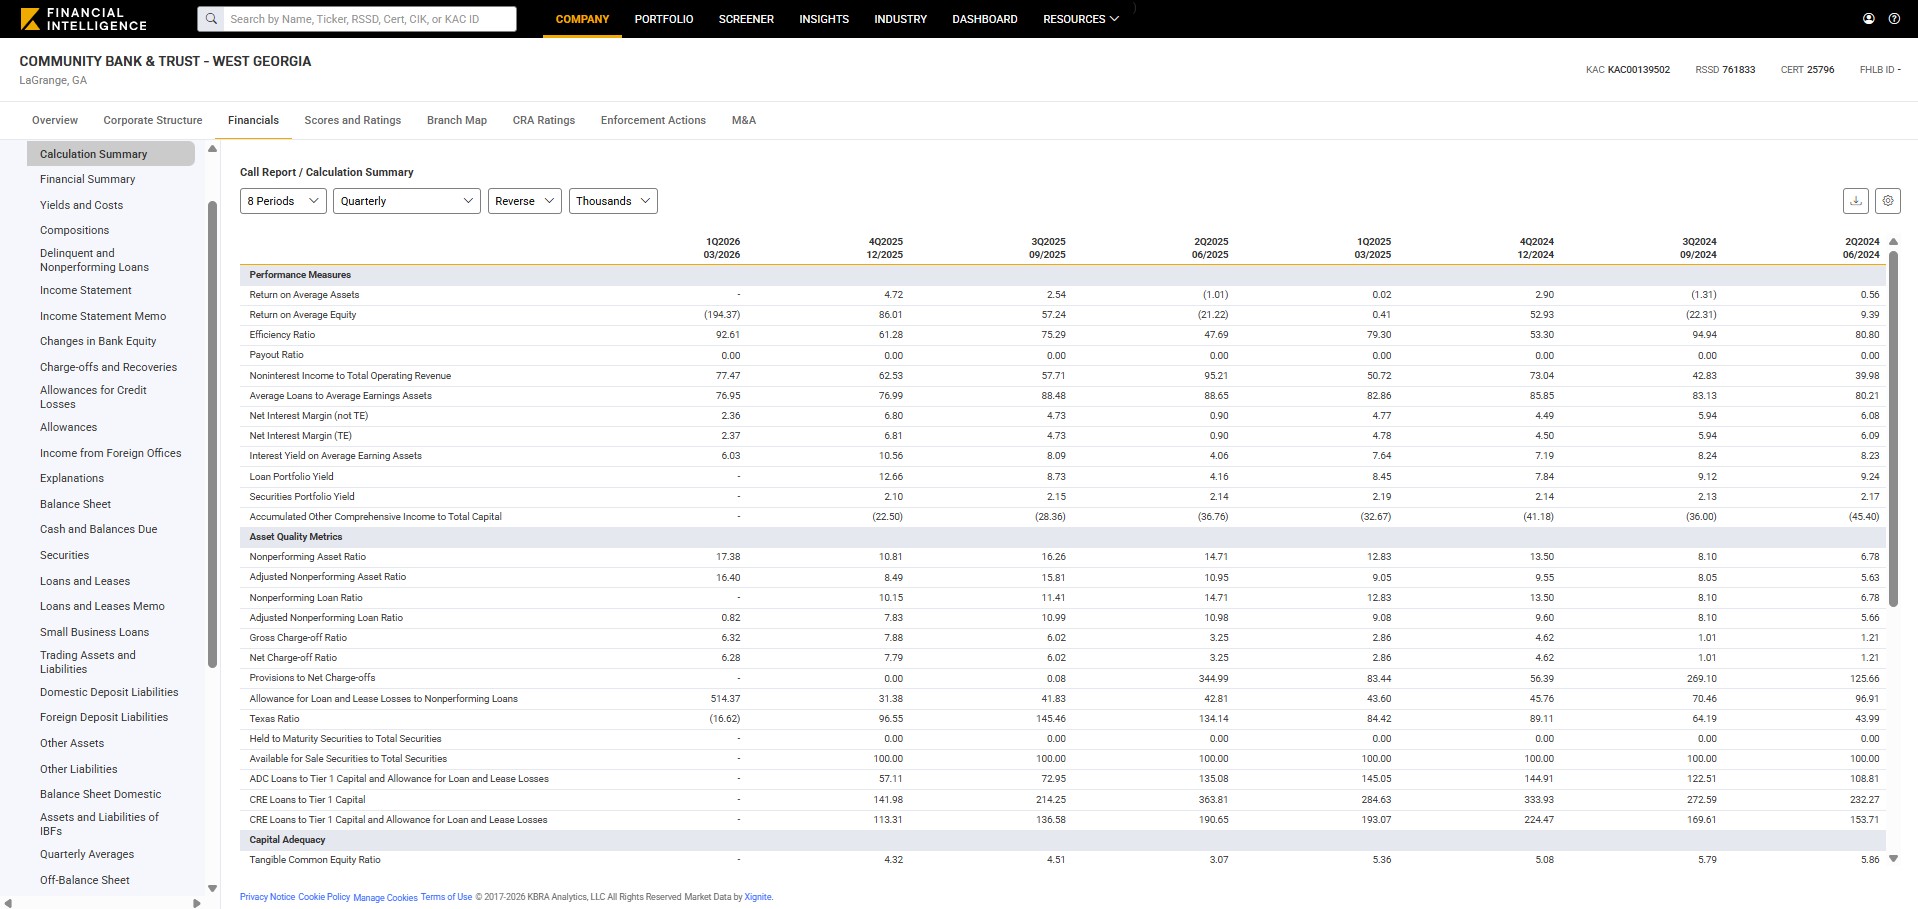1918x909 pixels.
Task: Open Small Business Loans report
Action: tap(94, 632)
